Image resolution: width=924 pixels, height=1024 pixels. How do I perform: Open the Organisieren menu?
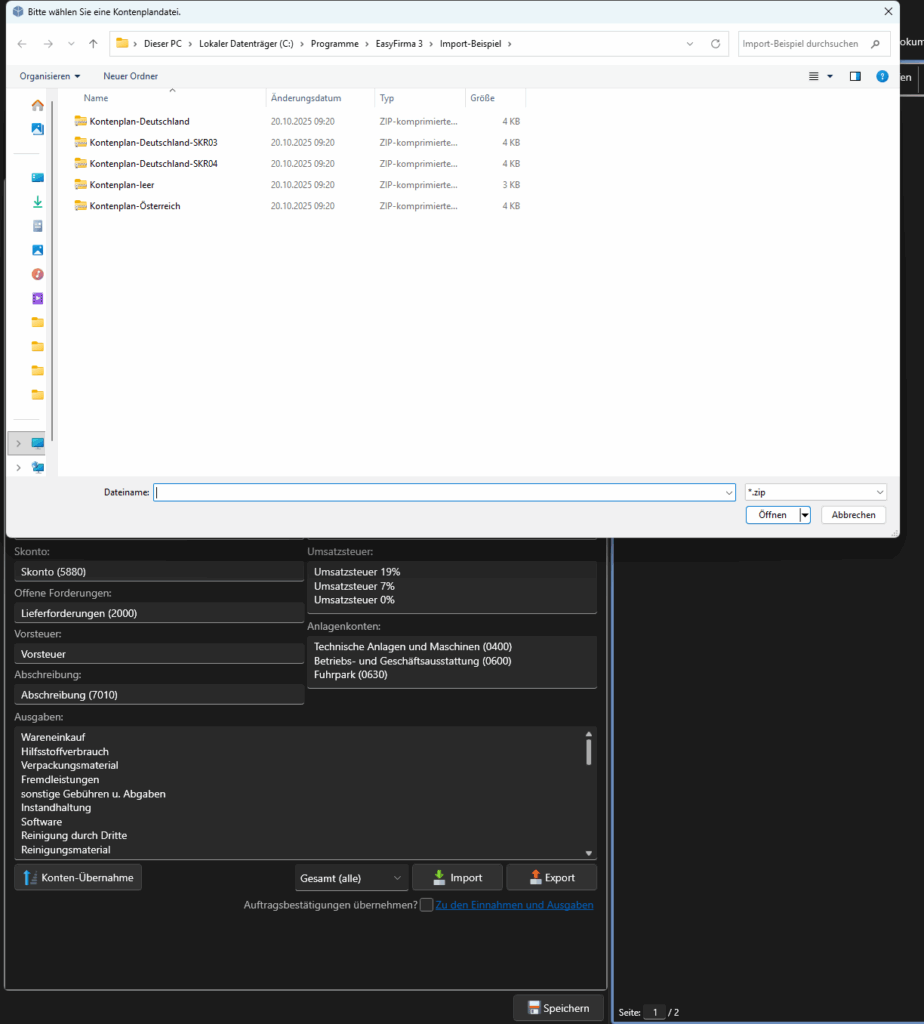50,76
